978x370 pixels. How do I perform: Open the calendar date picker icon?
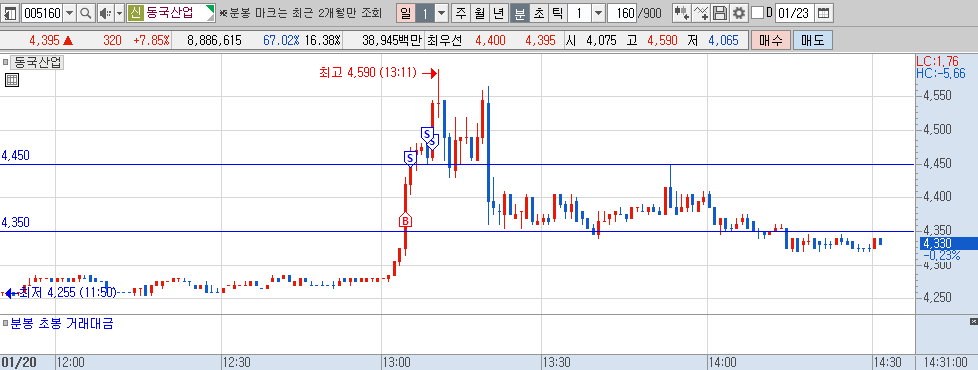(x=823, y=12)
